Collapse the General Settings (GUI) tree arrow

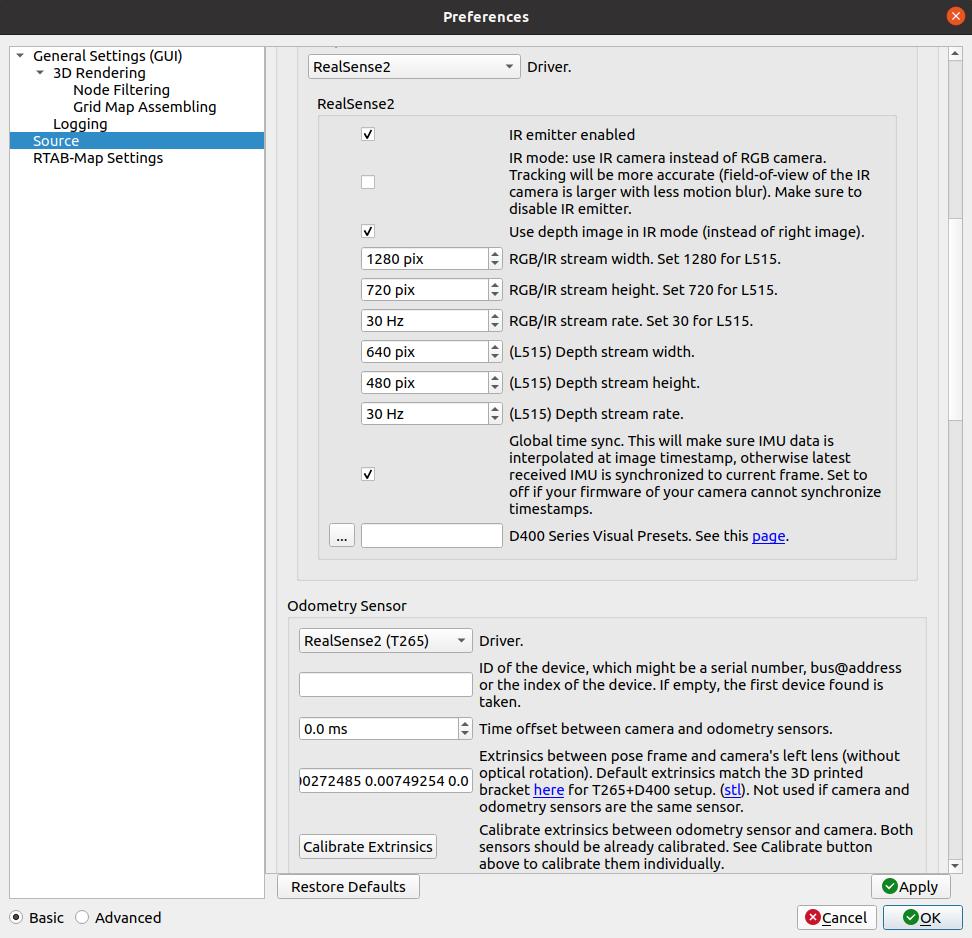pyautogui.click(x=20, y=56)
